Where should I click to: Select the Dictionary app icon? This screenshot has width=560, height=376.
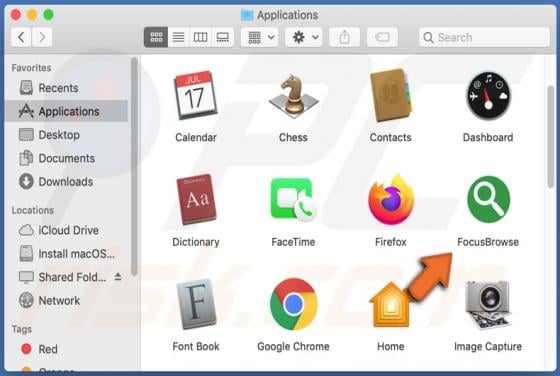[196, 199]
